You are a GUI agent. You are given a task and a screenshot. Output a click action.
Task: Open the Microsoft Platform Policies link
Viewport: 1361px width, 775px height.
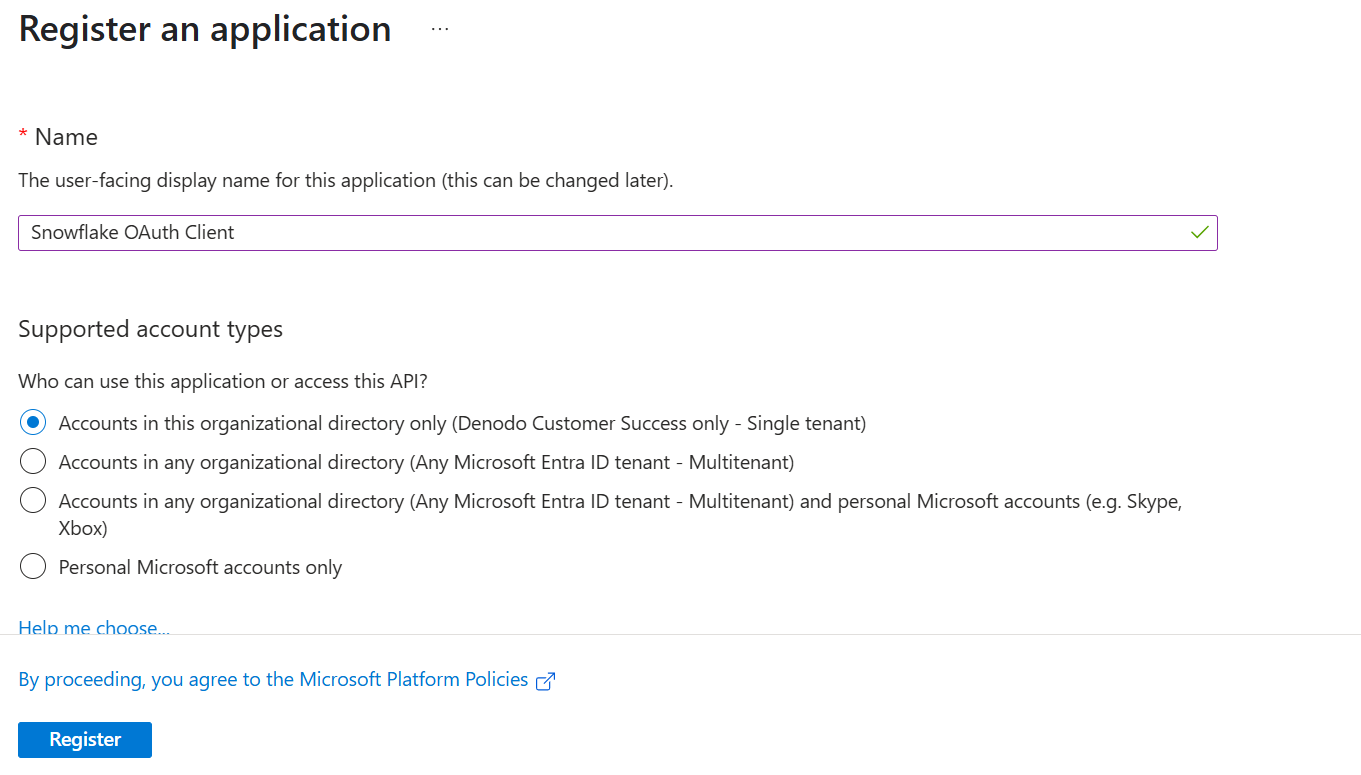click(x=273, y=679)
